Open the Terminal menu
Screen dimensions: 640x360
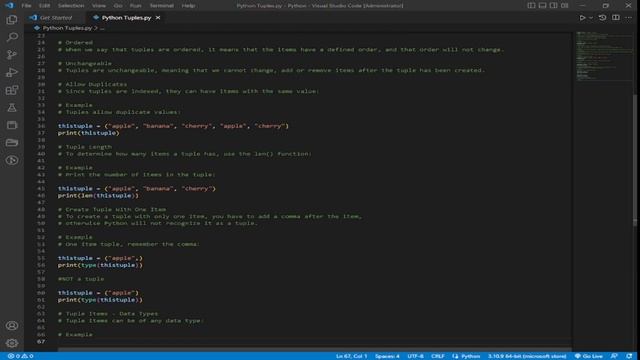click(x=162, y=6)
